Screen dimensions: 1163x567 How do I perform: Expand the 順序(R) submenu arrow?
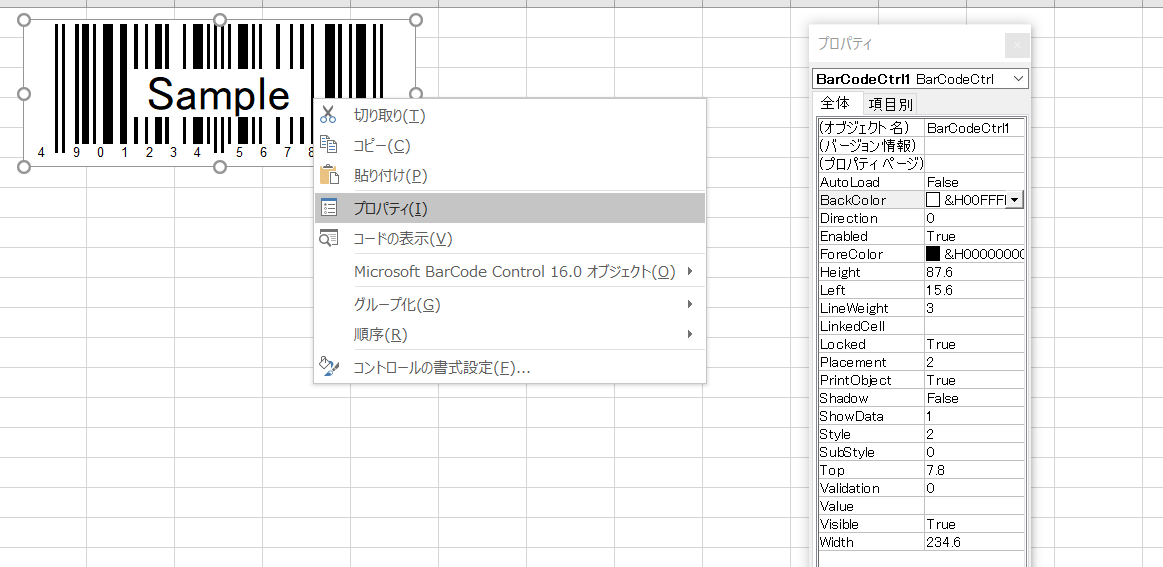pos(690,334)
